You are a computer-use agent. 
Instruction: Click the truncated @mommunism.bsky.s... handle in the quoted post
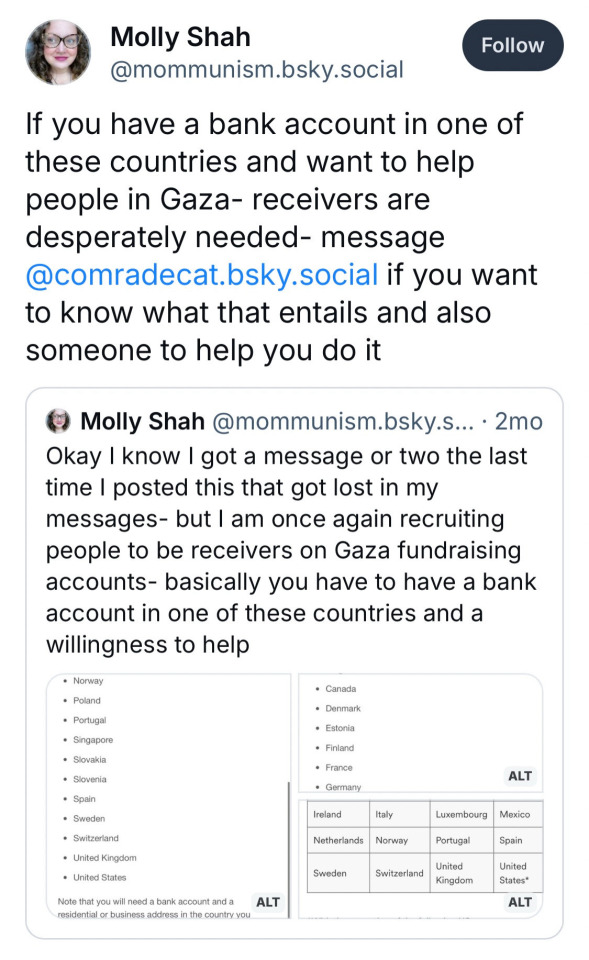point(343,421)
